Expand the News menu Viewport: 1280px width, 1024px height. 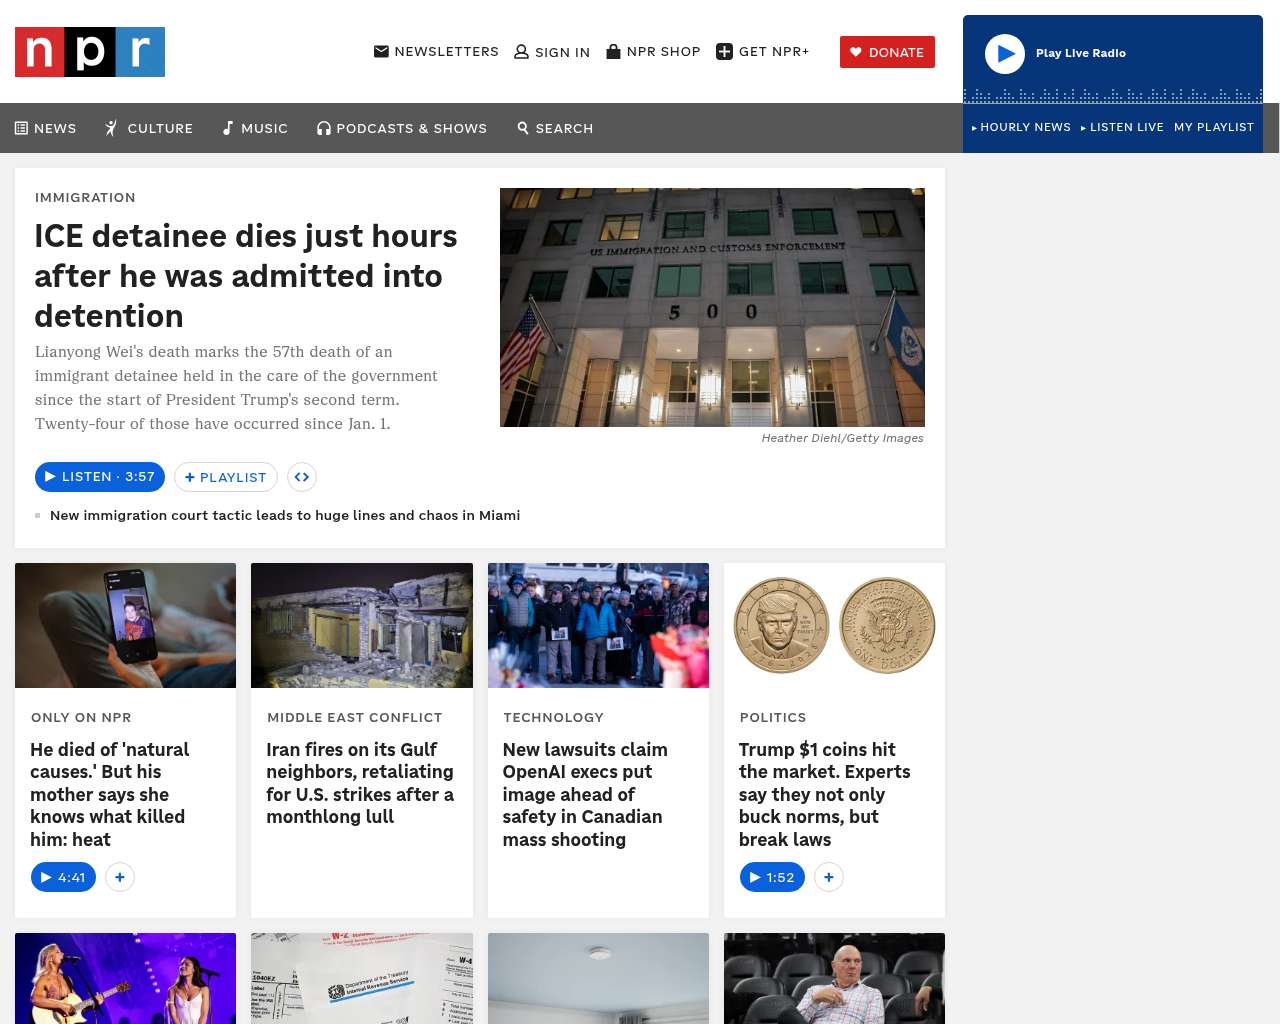(45, 128)
